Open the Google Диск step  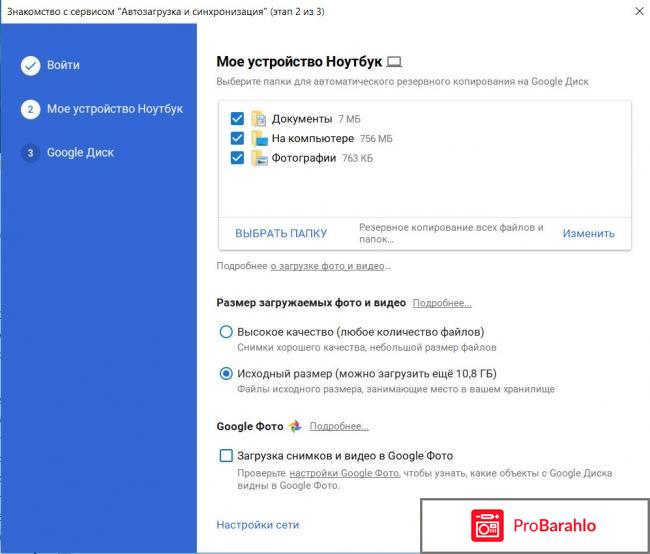pyautogui.click(x=80, y=153)
